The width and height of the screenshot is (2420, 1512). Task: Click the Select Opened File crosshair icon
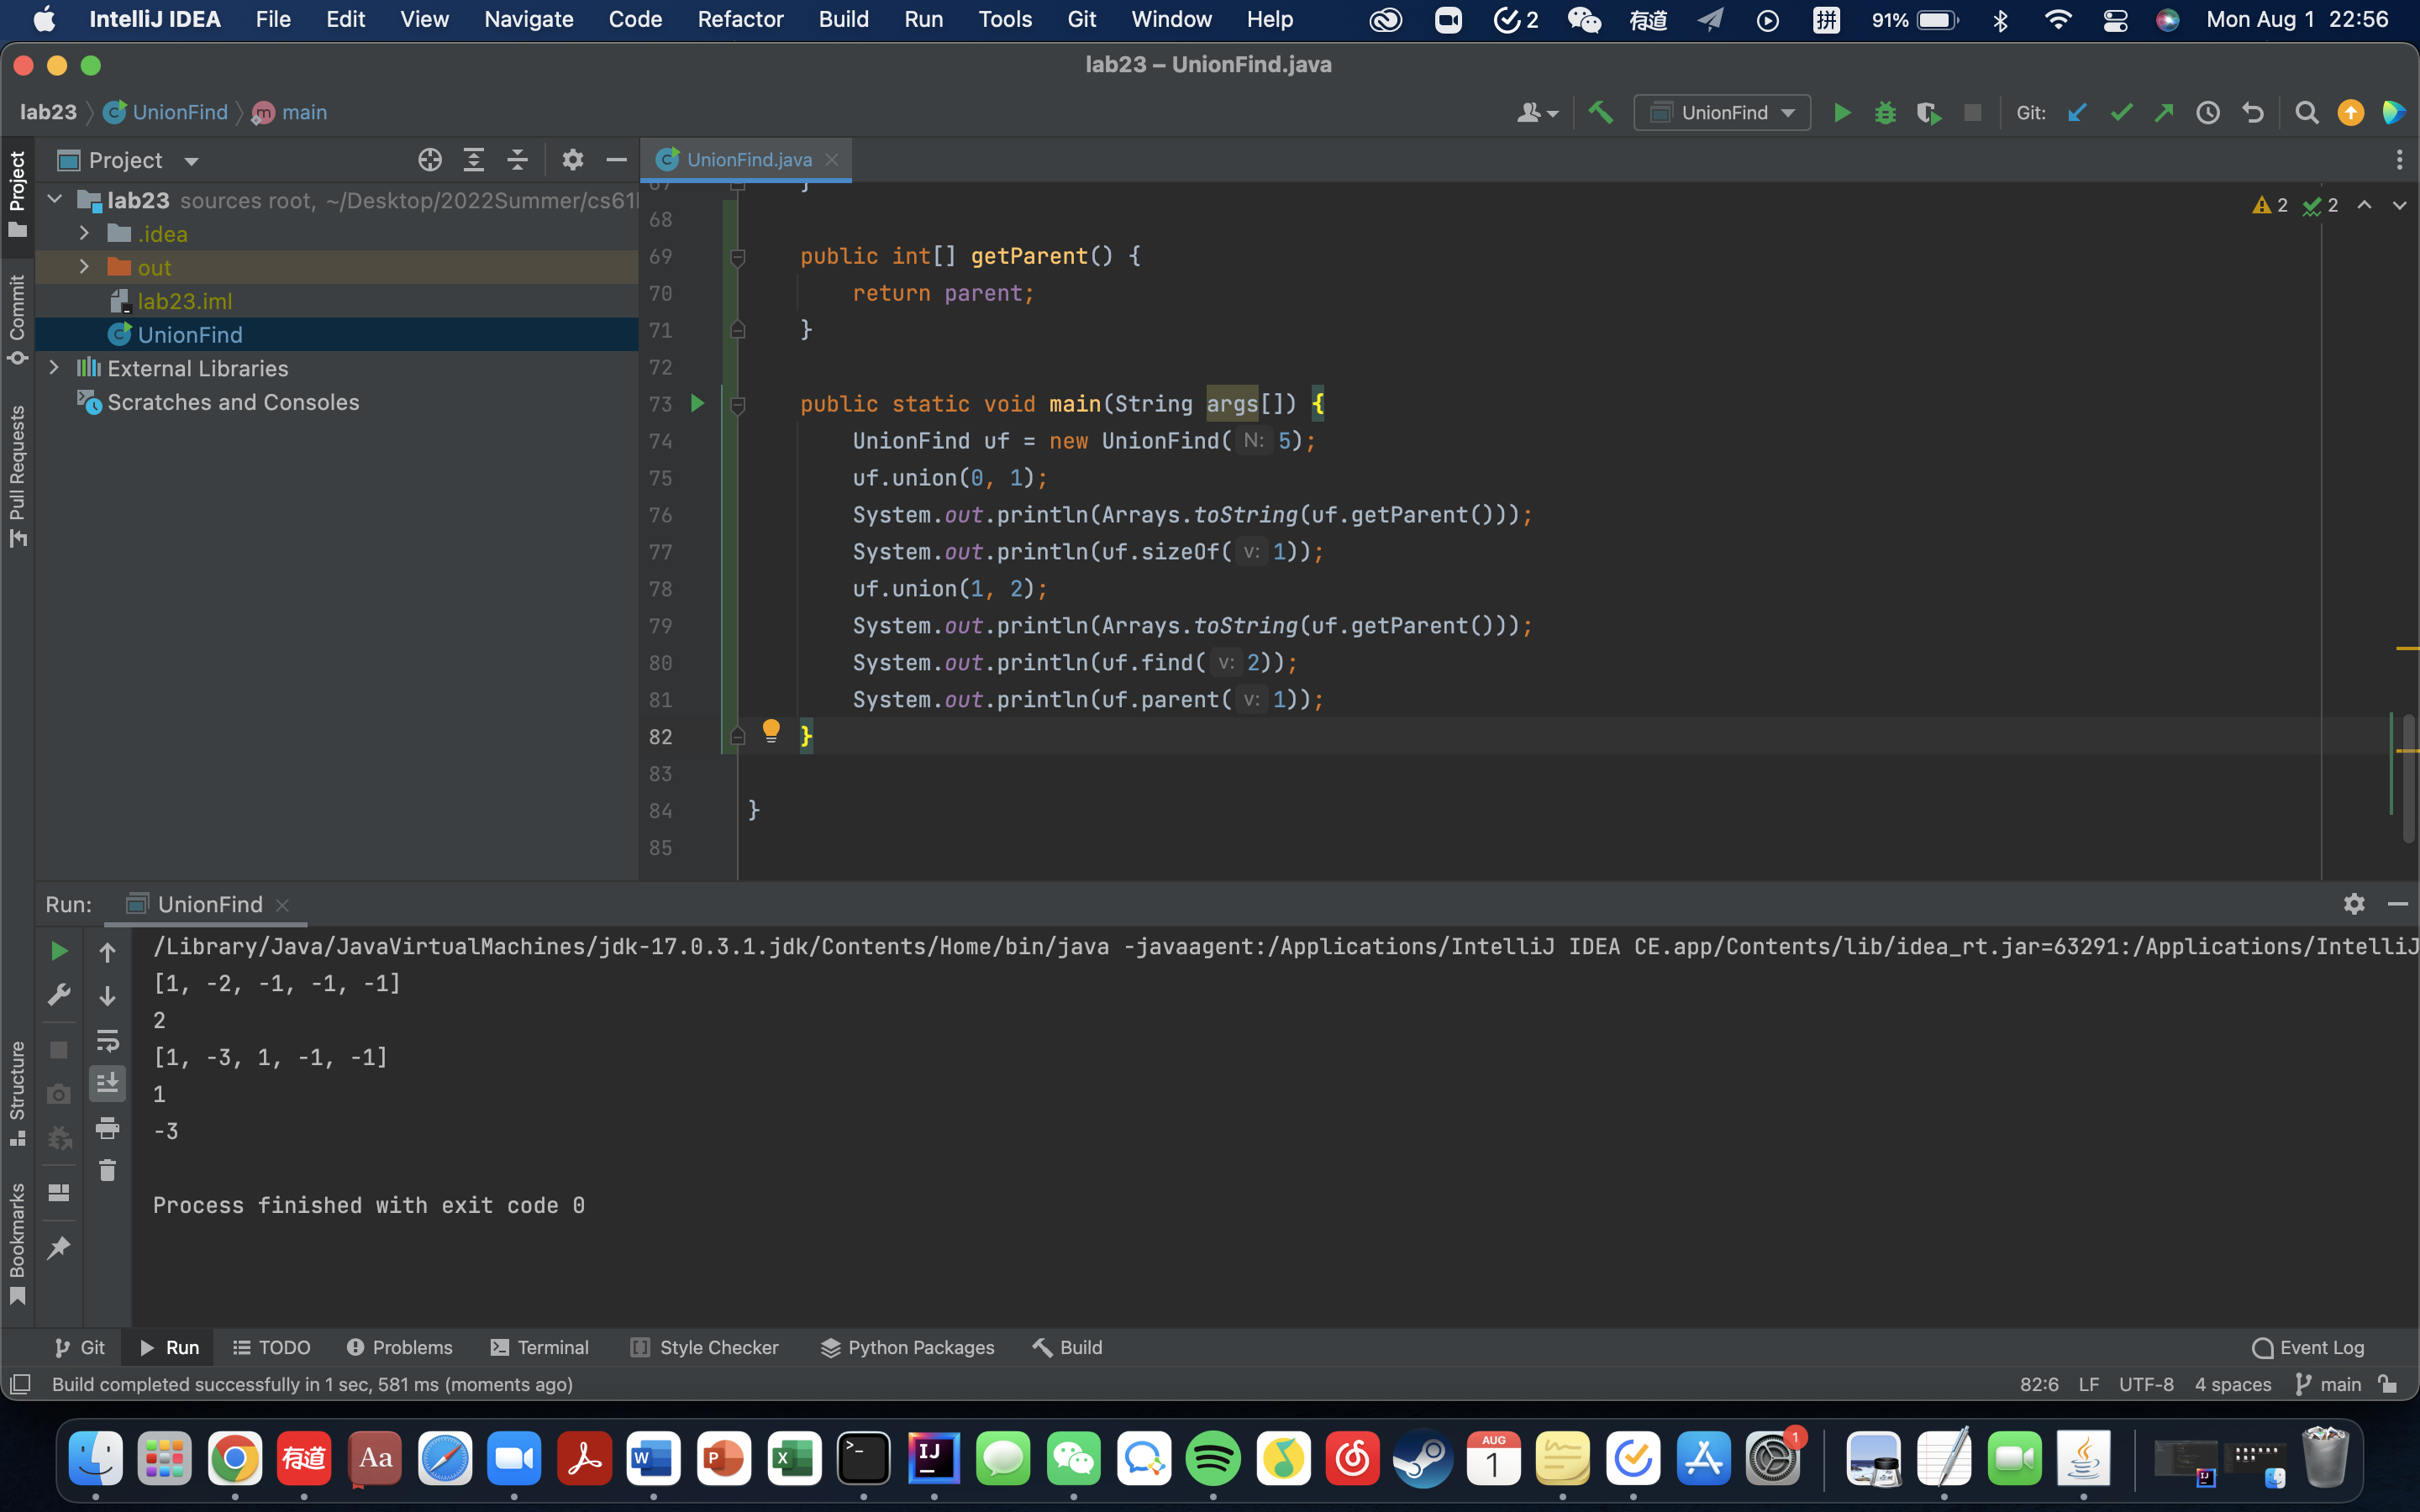pos(430,160)
